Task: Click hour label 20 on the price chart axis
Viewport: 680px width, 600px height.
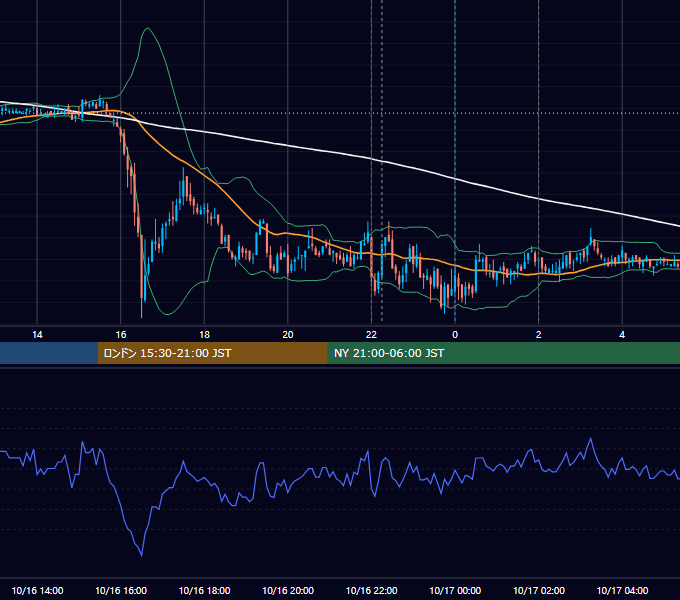Action: [288, 335]
